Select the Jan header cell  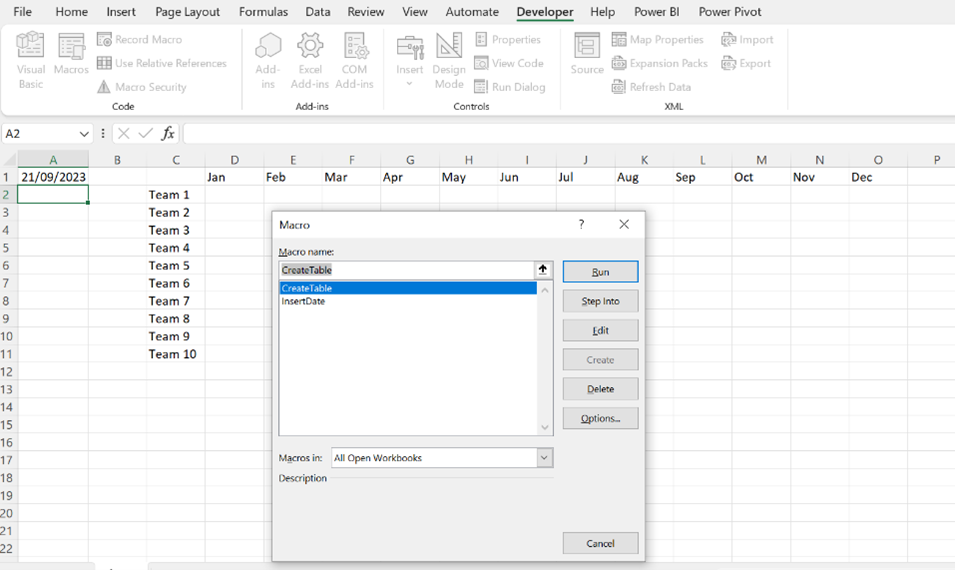tap(234, 177)
